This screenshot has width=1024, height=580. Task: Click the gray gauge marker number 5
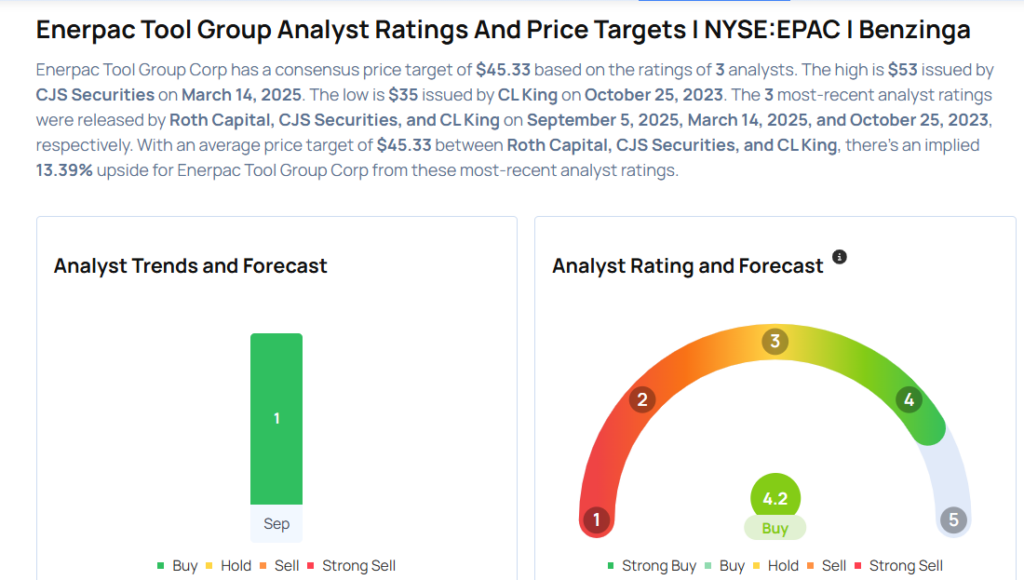[953, 520]
